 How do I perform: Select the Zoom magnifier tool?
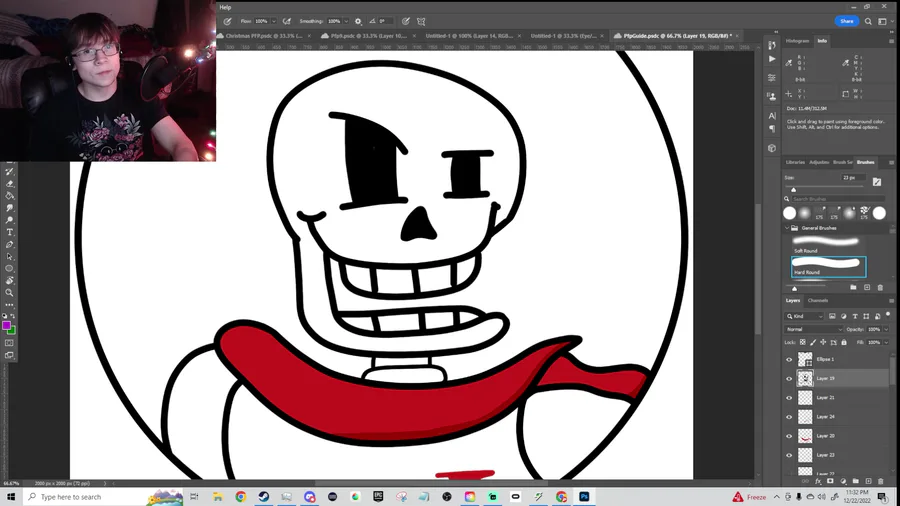tap(10, 293)
